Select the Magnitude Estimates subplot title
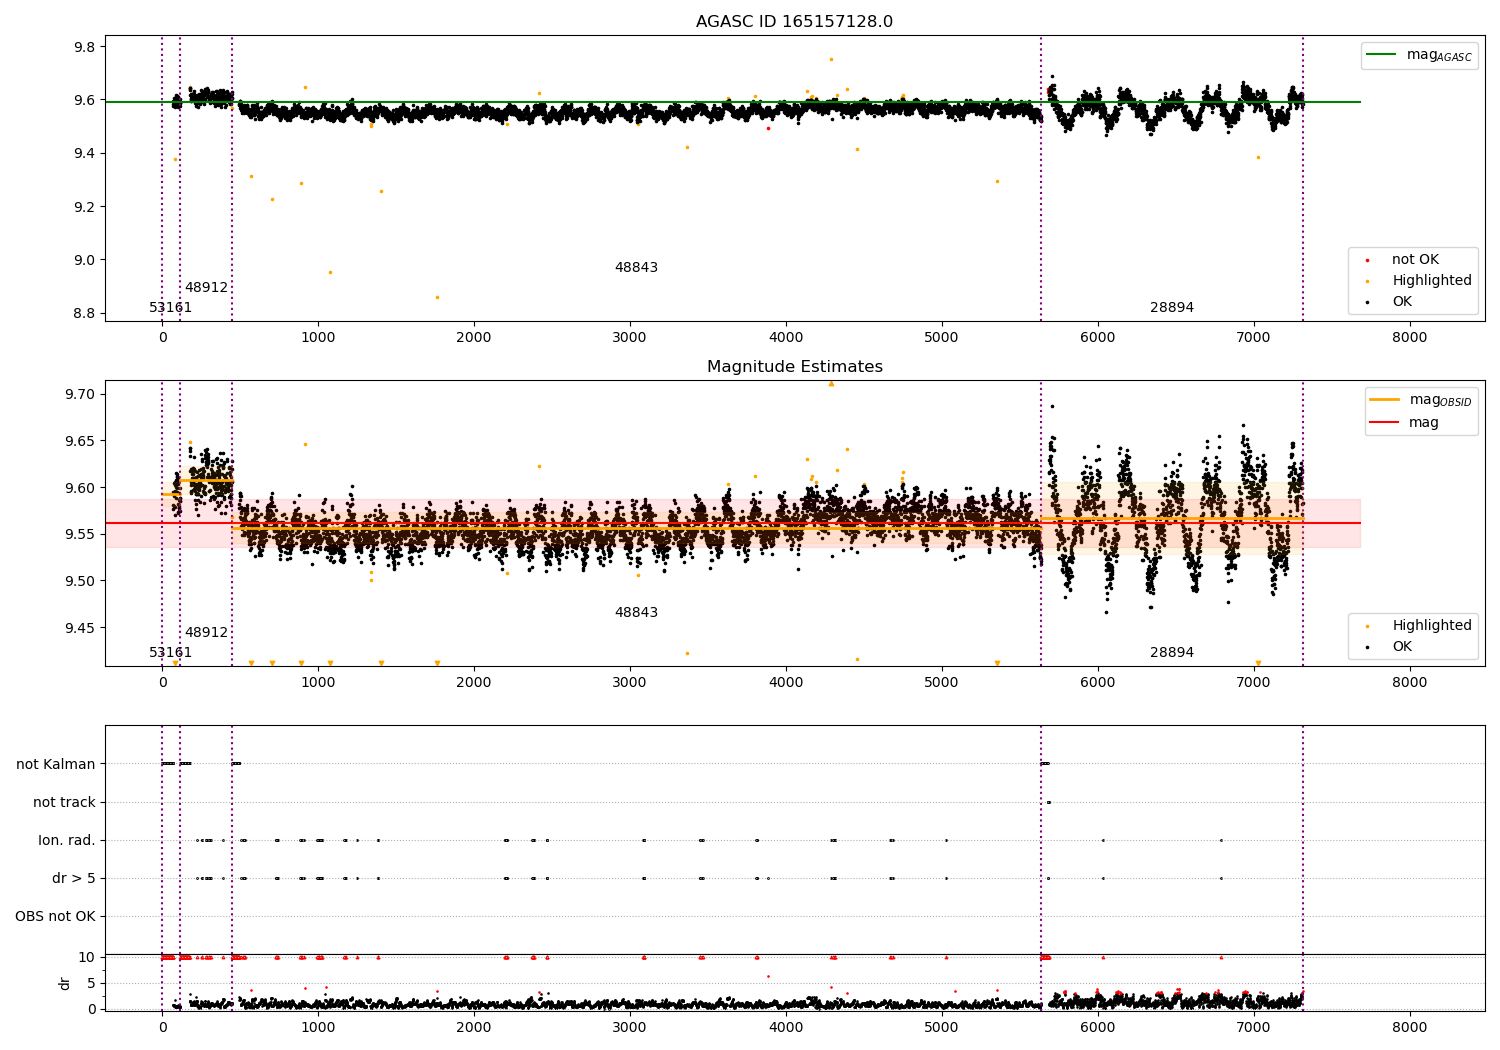This screenshot has width=1500, height=1050. (x=794, y=367)
